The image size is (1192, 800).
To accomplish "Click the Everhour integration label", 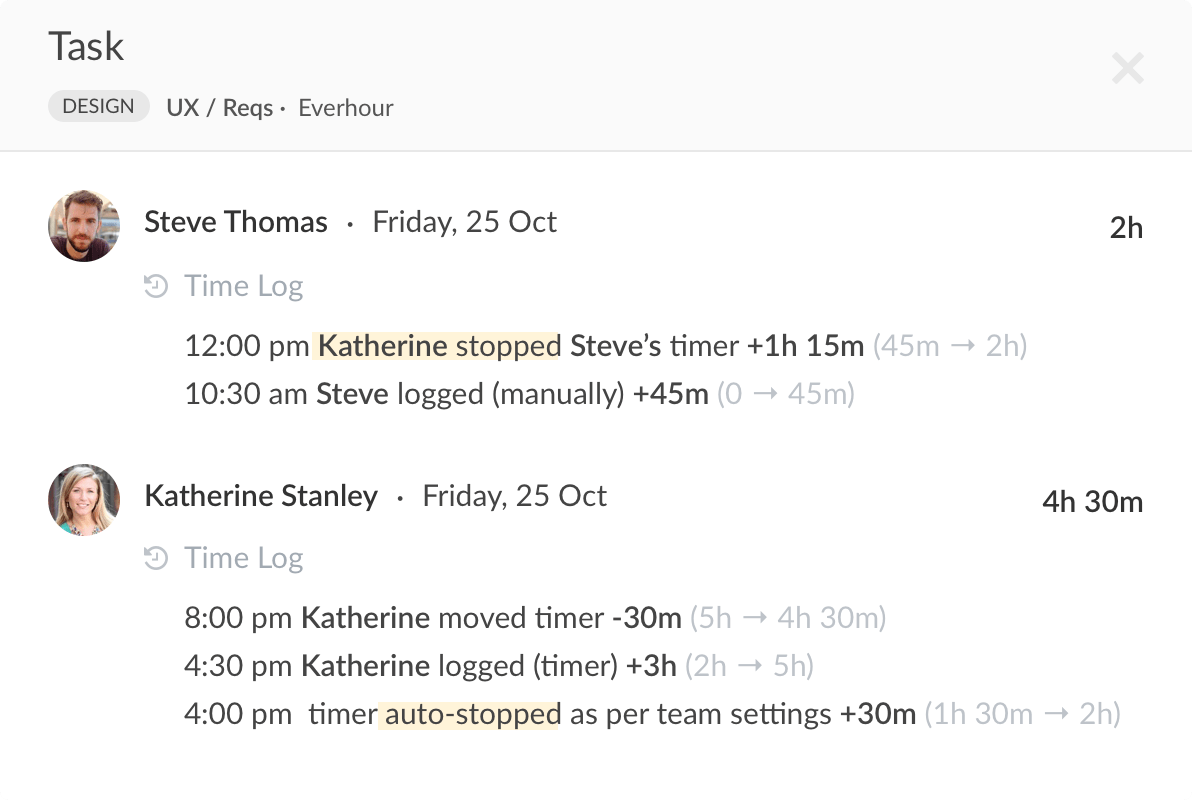I will point(345,108).
